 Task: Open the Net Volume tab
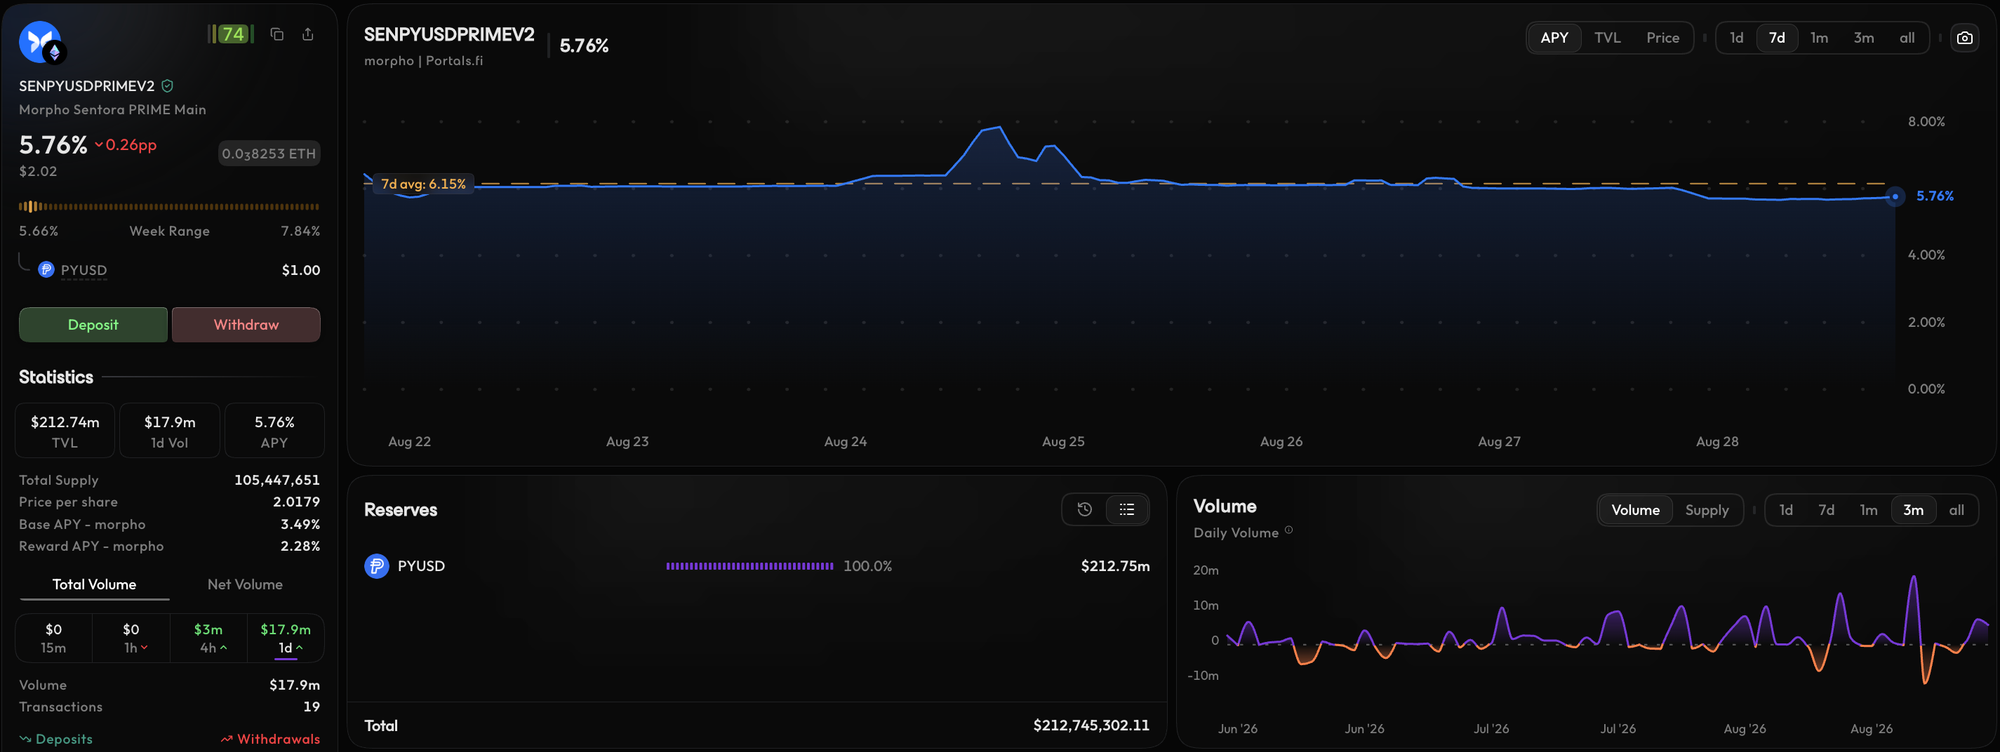(x=245, y=585)
